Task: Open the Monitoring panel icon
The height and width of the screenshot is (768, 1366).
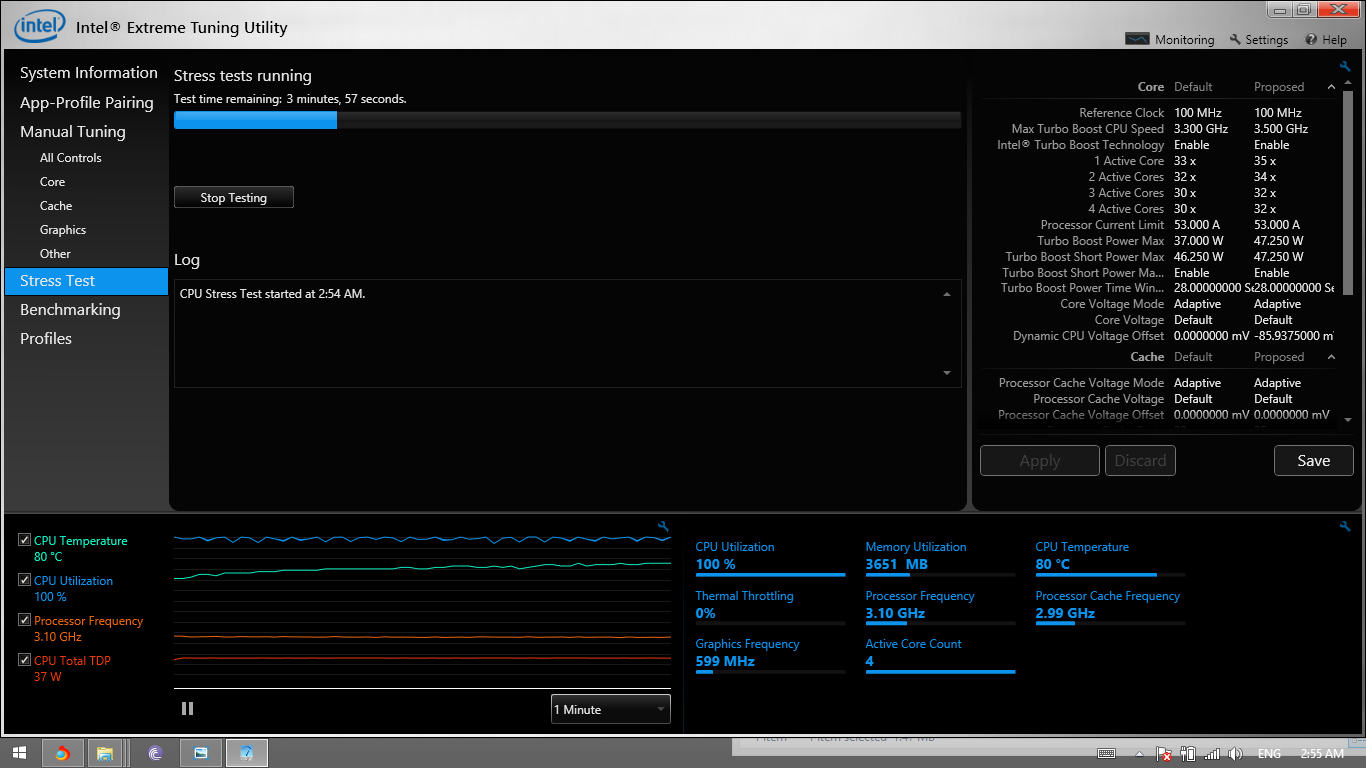Action: [x=1137, y=39]
